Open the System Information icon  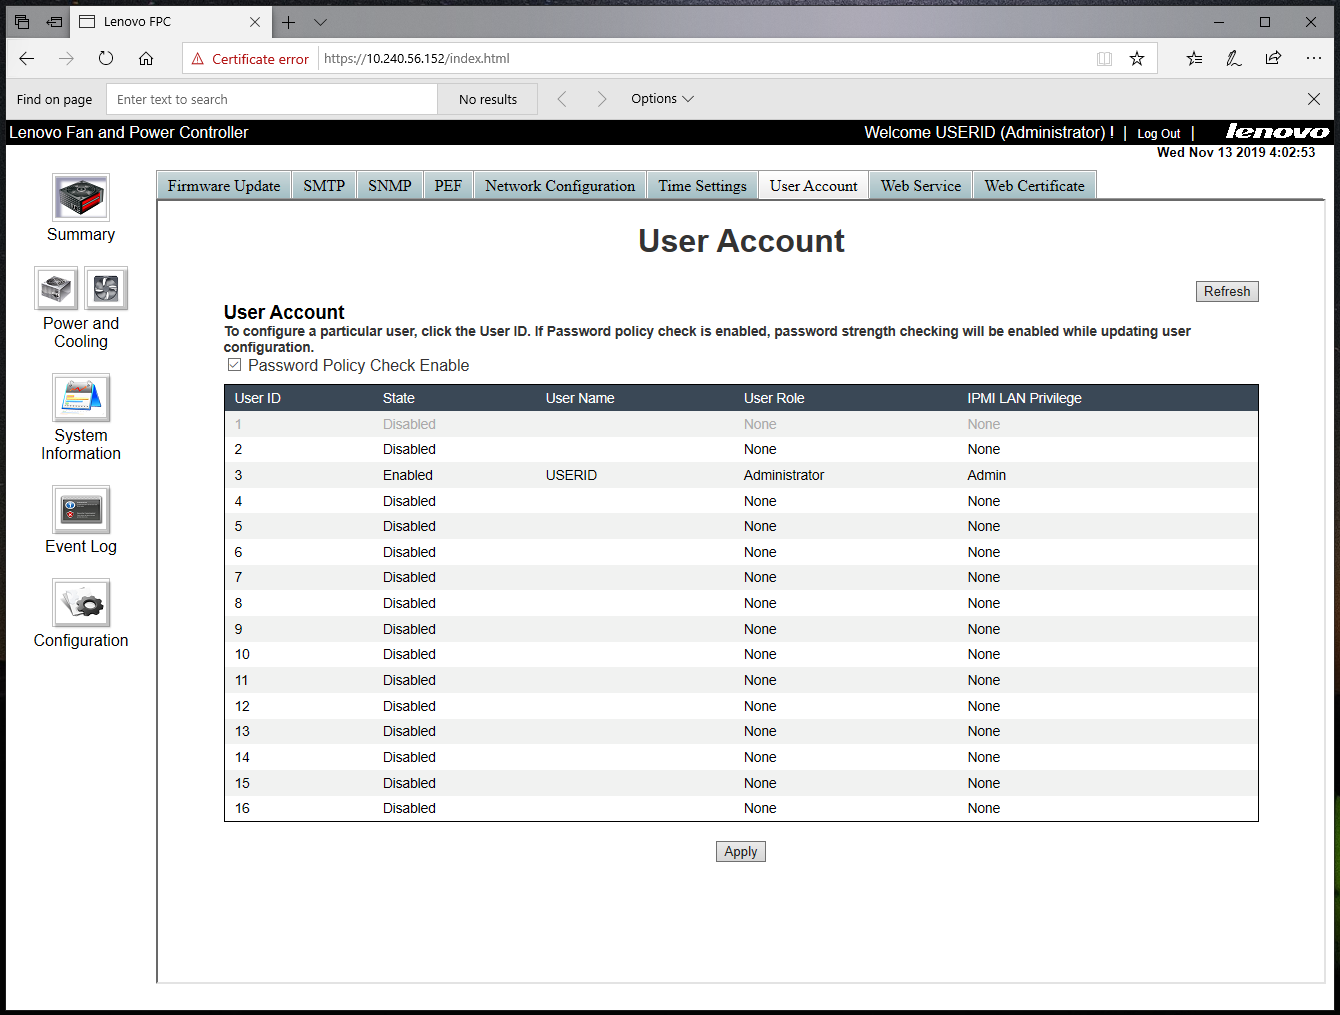click(81, 398)
